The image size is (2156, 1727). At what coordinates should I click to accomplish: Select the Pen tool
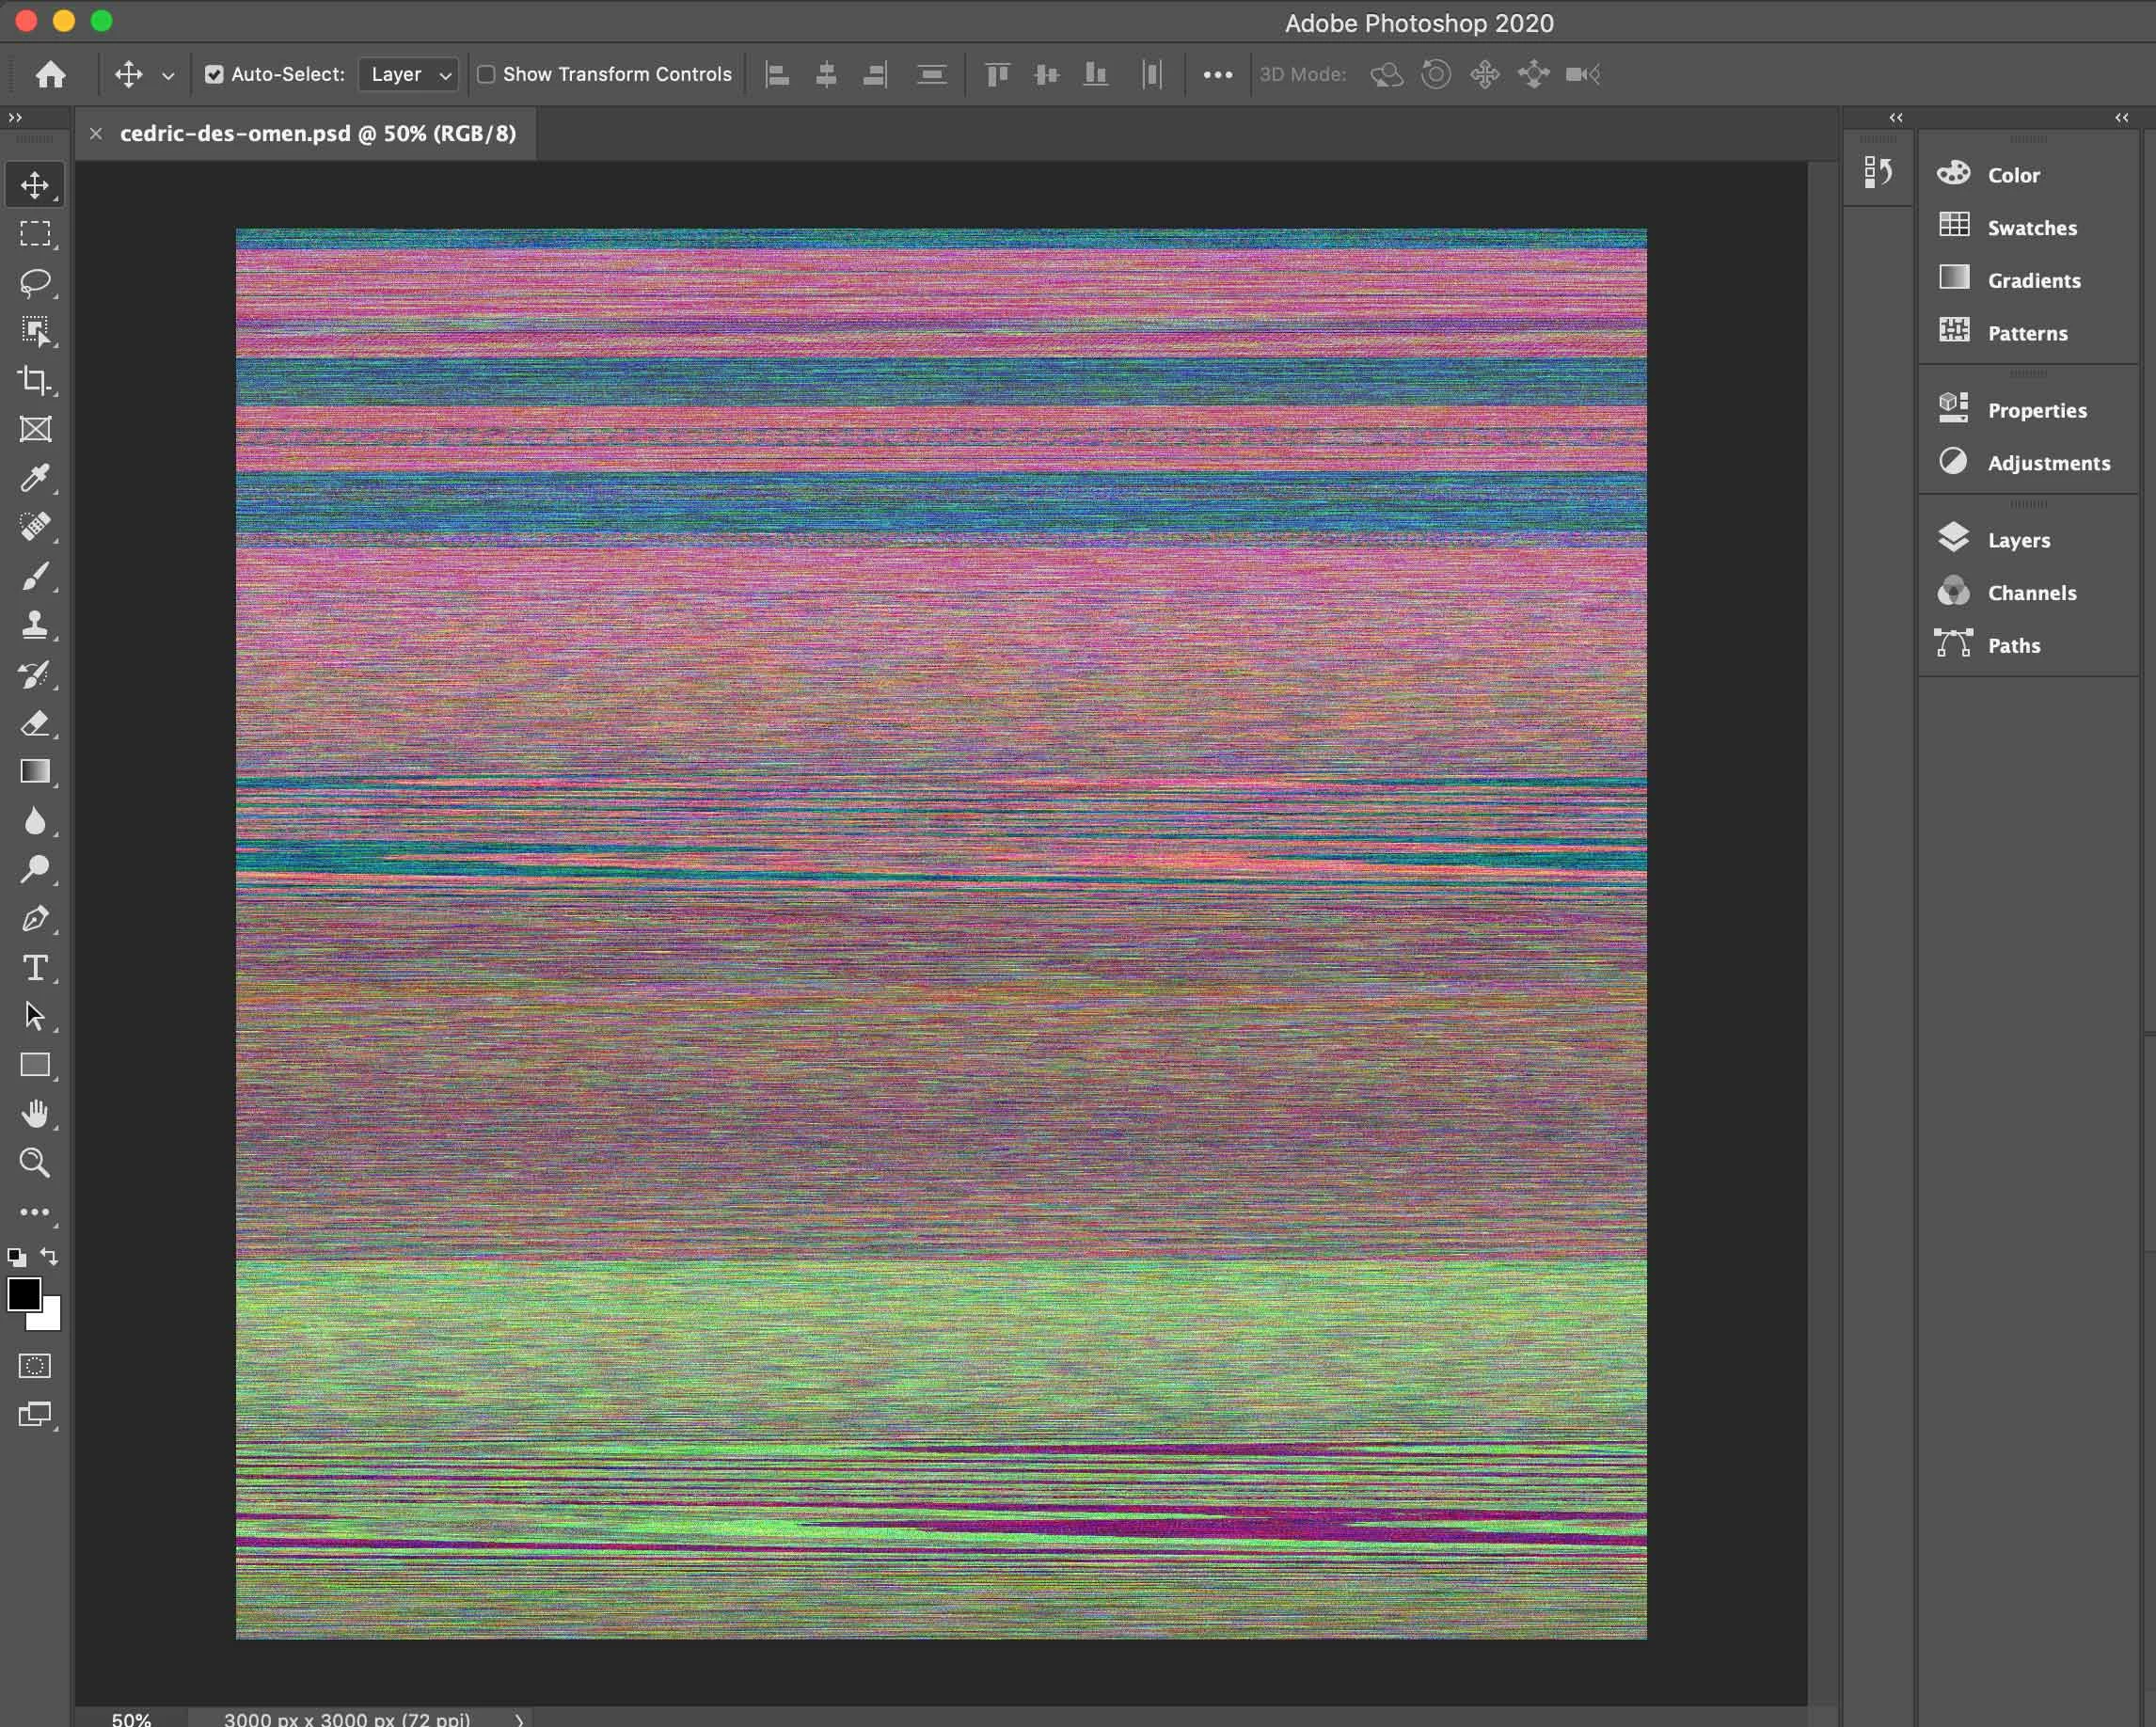tap(35, 919)
